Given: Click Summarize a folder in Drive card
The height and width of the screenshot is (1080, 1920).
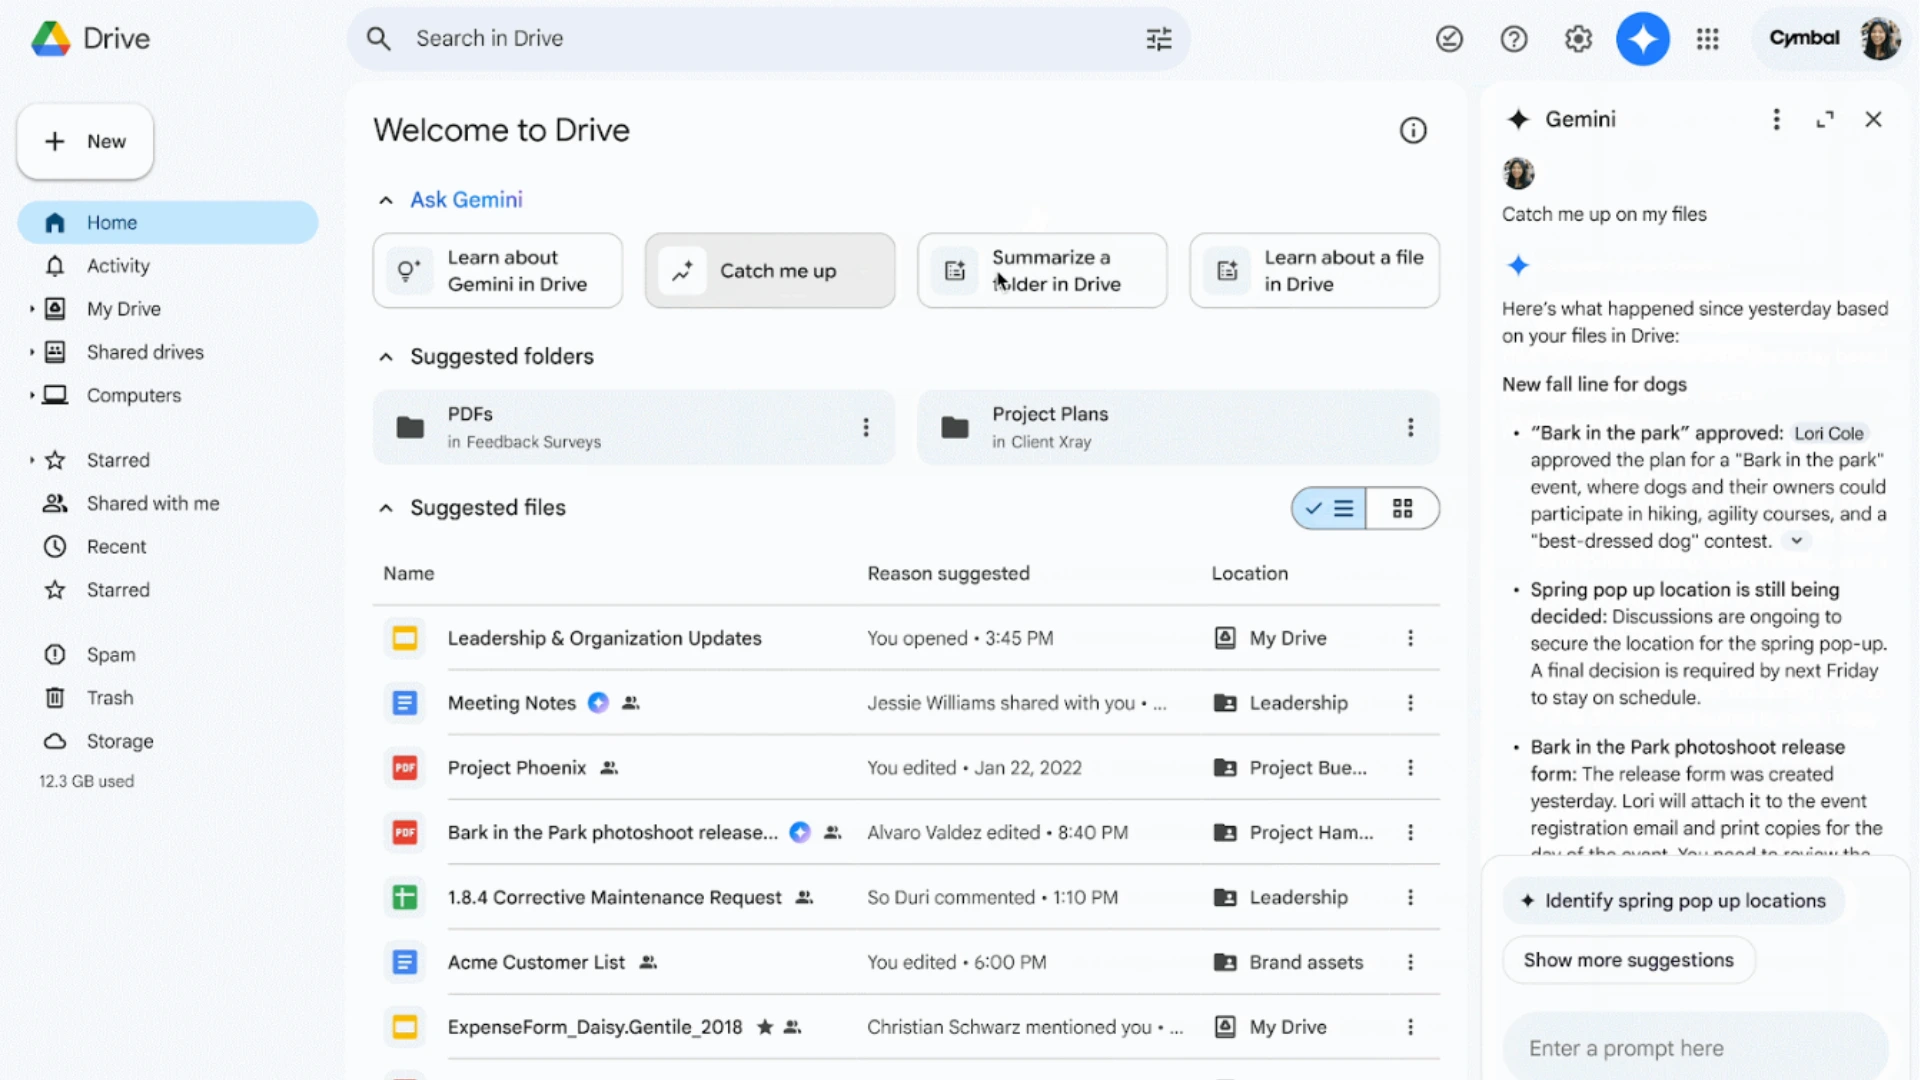Looking at the screenshot, I should click(1042, 271).
